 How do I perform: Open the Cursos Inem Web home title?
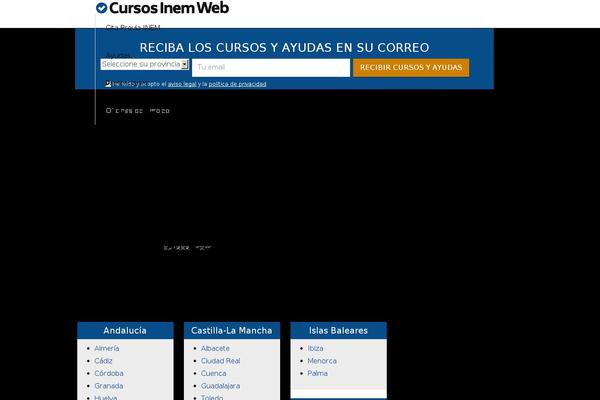(x=169, y=8)
